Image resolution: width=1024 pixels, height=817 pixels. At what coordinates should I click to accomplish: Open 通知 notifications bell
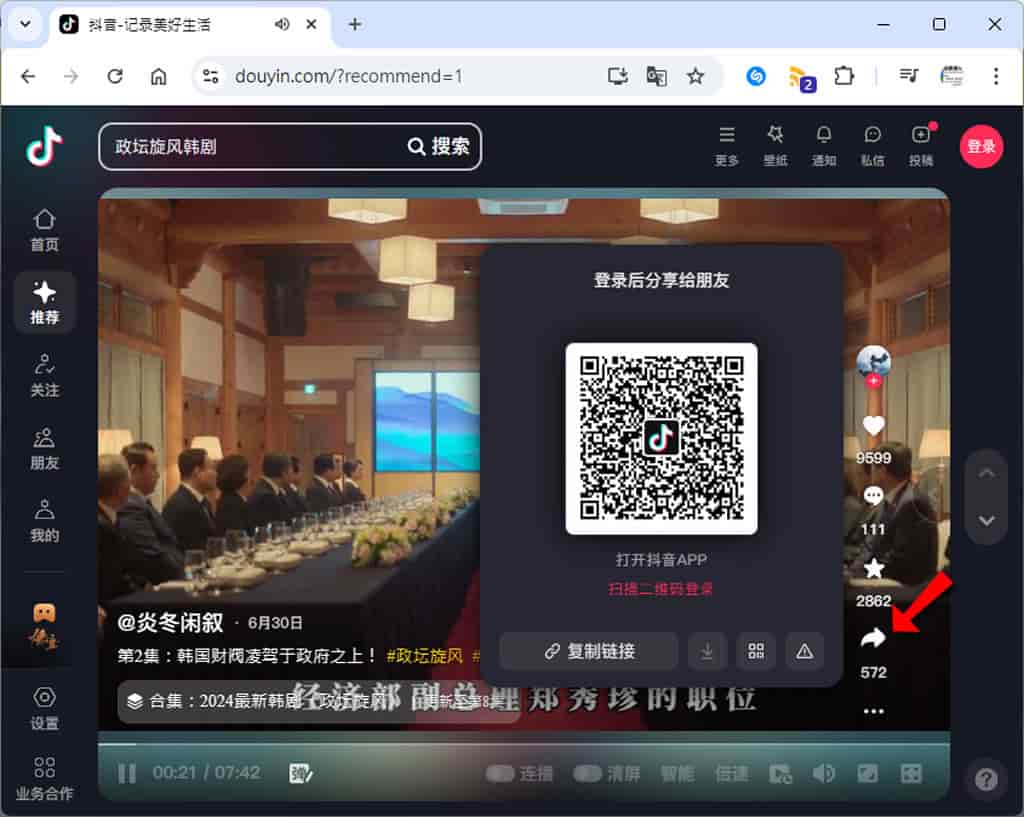pyautogui.click(x=824, y=146)
